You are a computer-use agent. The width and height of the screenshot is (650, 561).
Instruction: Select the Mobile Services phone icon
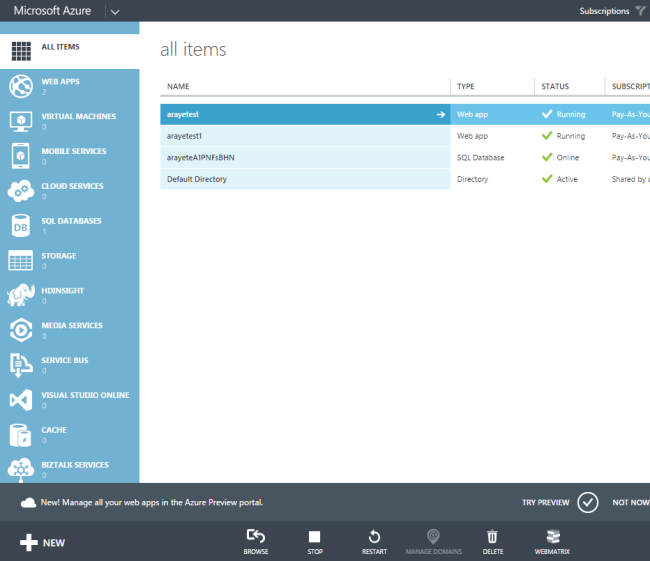click(x=21, y=156)
